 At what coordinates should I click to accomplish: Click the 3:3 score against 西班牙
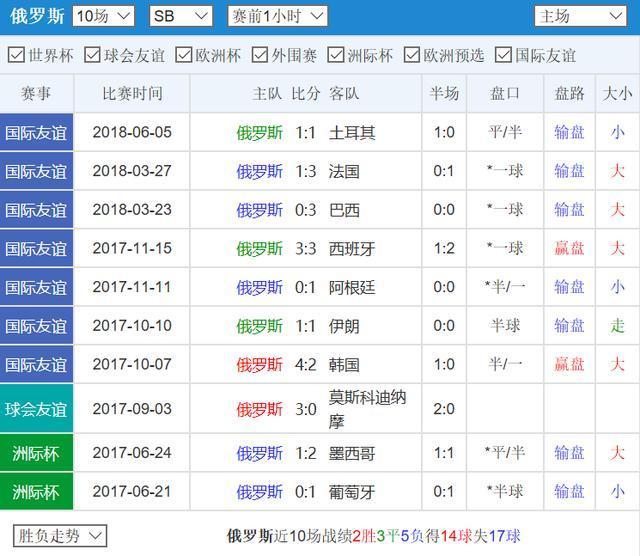coord(306,249)
